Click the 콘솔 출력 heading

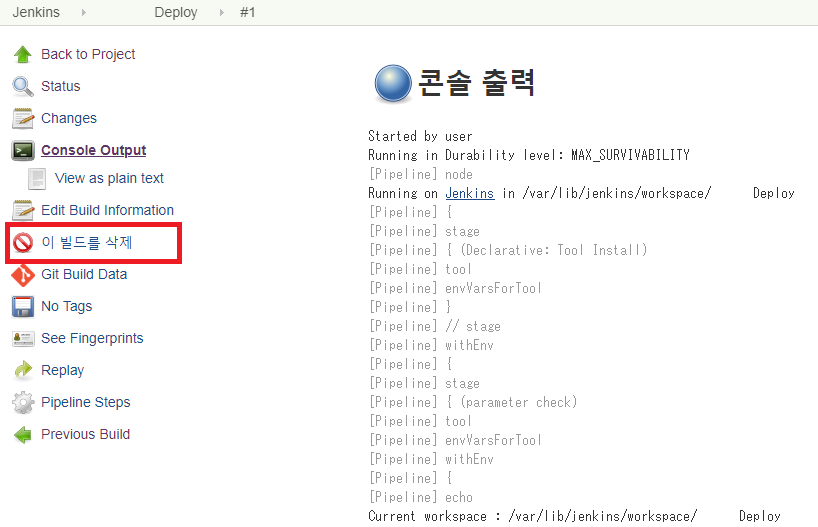[477, 83]
